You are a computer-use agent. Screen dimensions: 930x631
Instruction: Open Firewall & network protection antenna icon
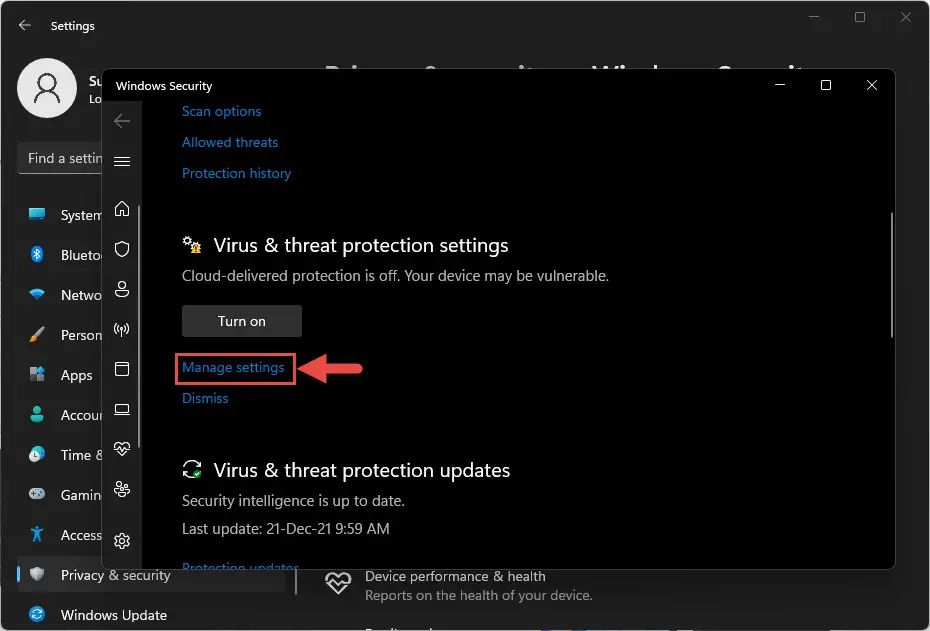122,329
